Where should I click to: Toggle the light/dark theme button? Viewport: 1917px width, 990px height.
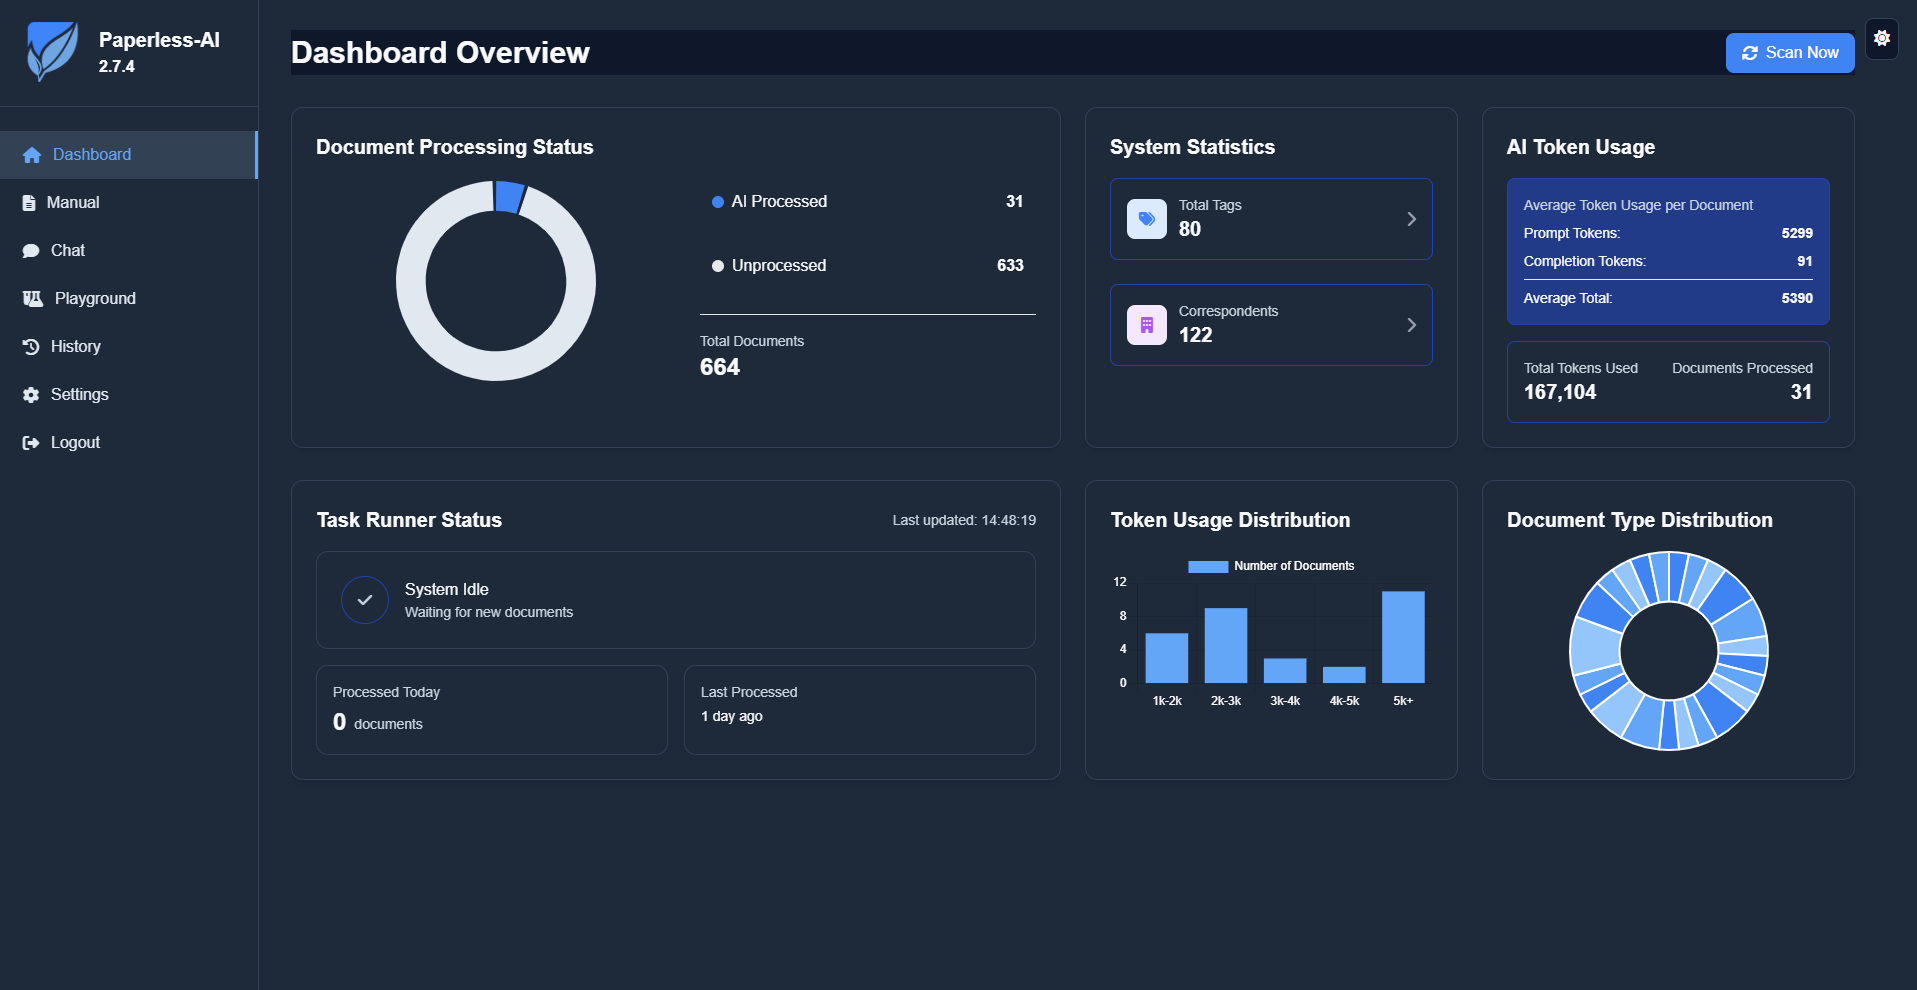tap(1881, 39)
